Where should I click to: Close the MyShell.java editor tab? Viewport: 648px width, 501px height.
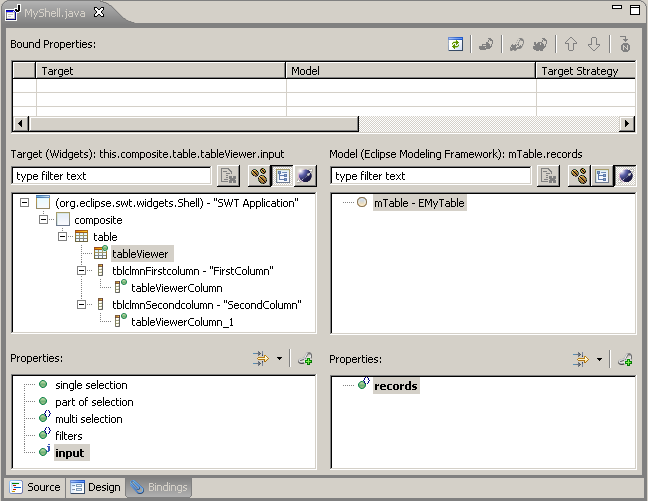click(99, 12)
